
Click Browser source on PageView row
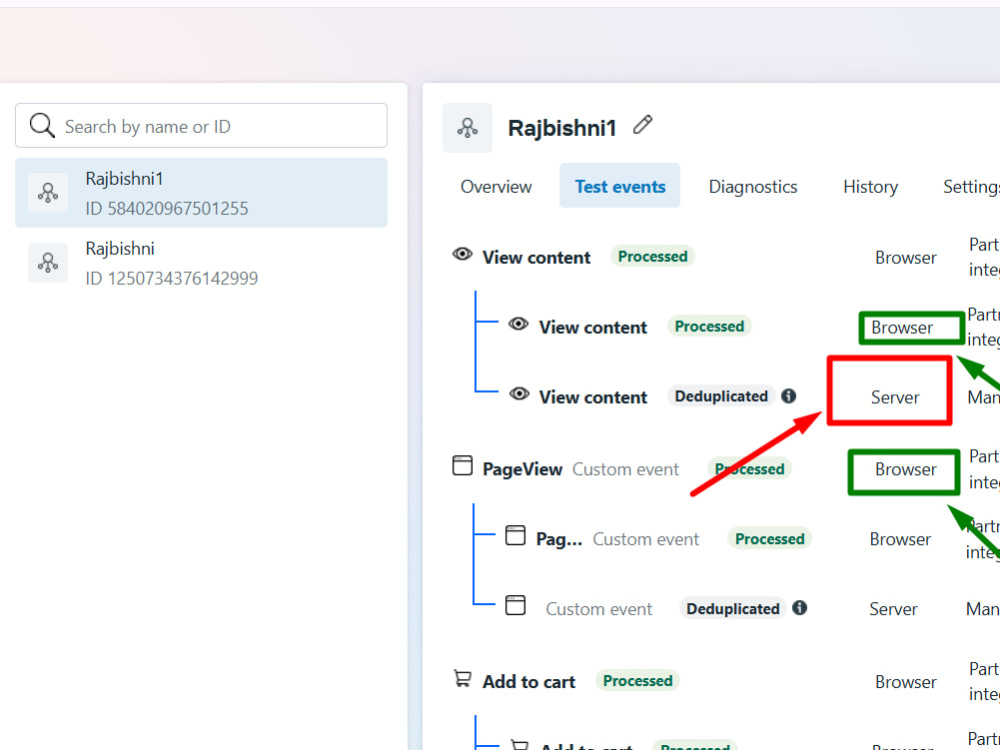[906, 469]
